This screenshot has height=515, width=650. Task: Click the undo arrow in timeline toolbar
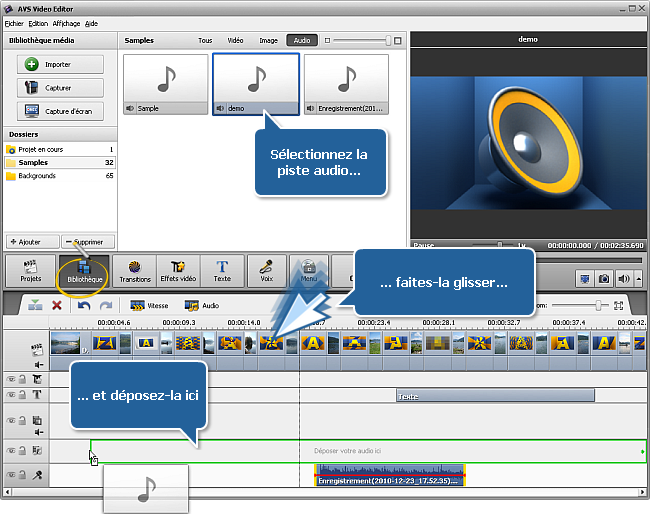click(85, 305)
